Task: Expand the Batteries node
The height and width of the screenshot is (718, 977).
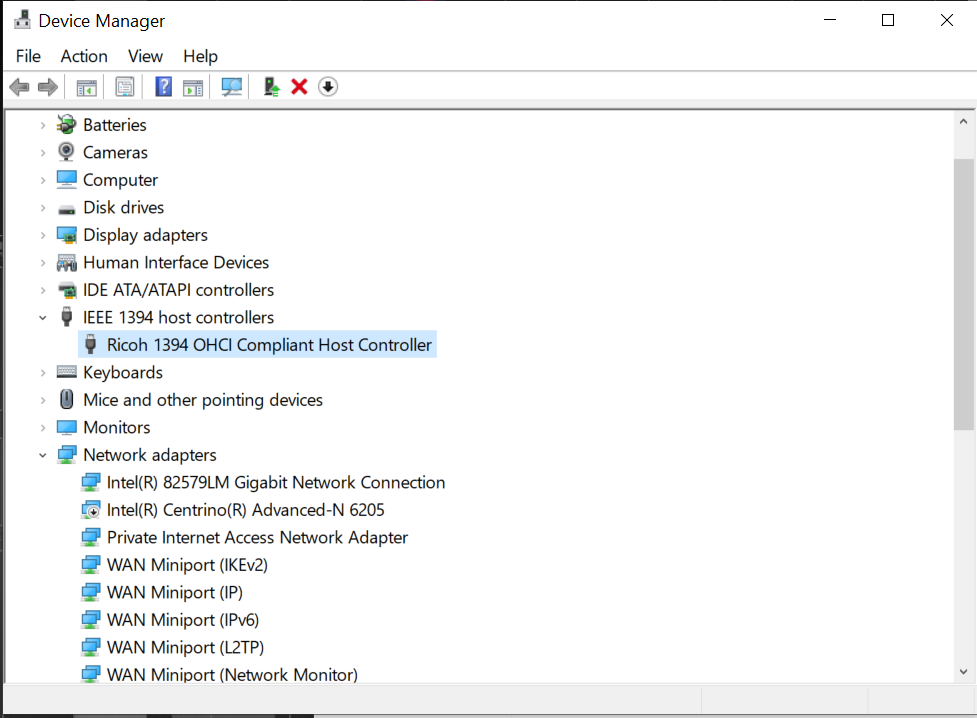Action: point(42,125)
